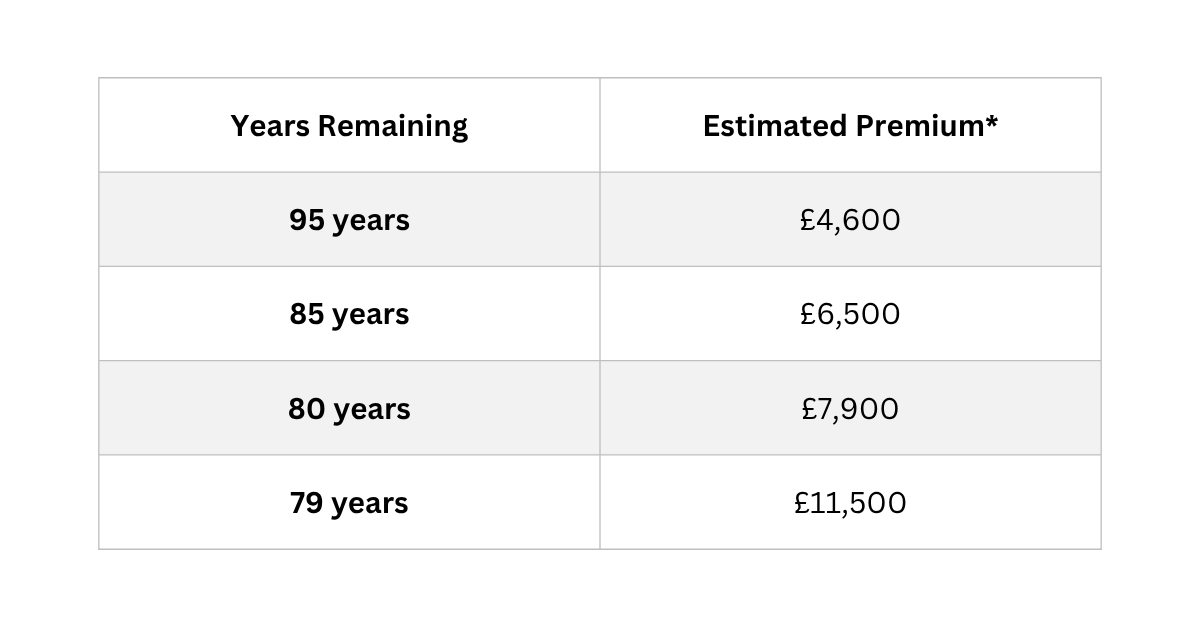Viewport: 1200px width, 627px height.
Task: Click the number 85 in second row
Action: click(x=307, y=314)
